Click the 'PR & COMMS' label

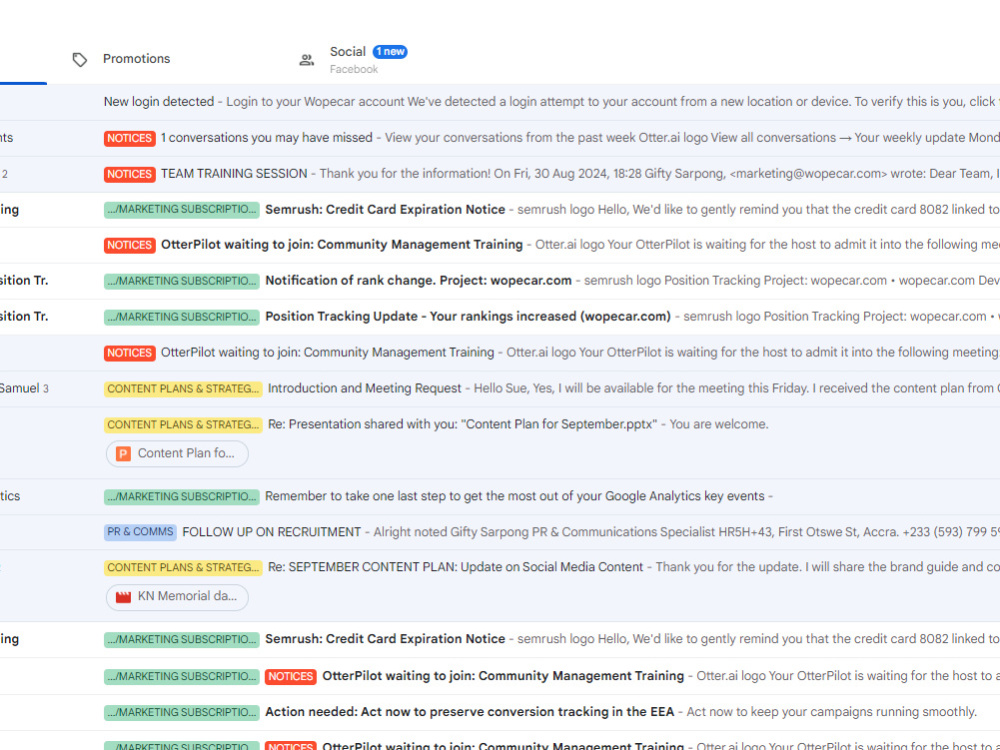[x=140, y=532]
